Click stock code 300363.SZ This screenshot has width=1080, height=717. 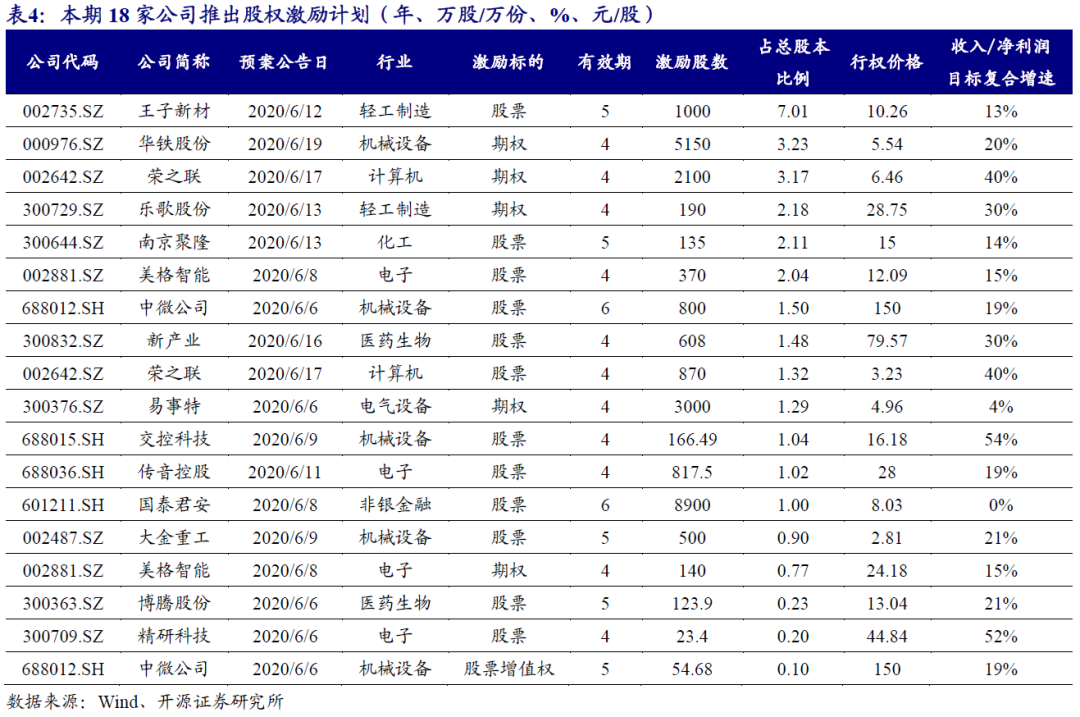pyautogui.click(x=63, y=603)
